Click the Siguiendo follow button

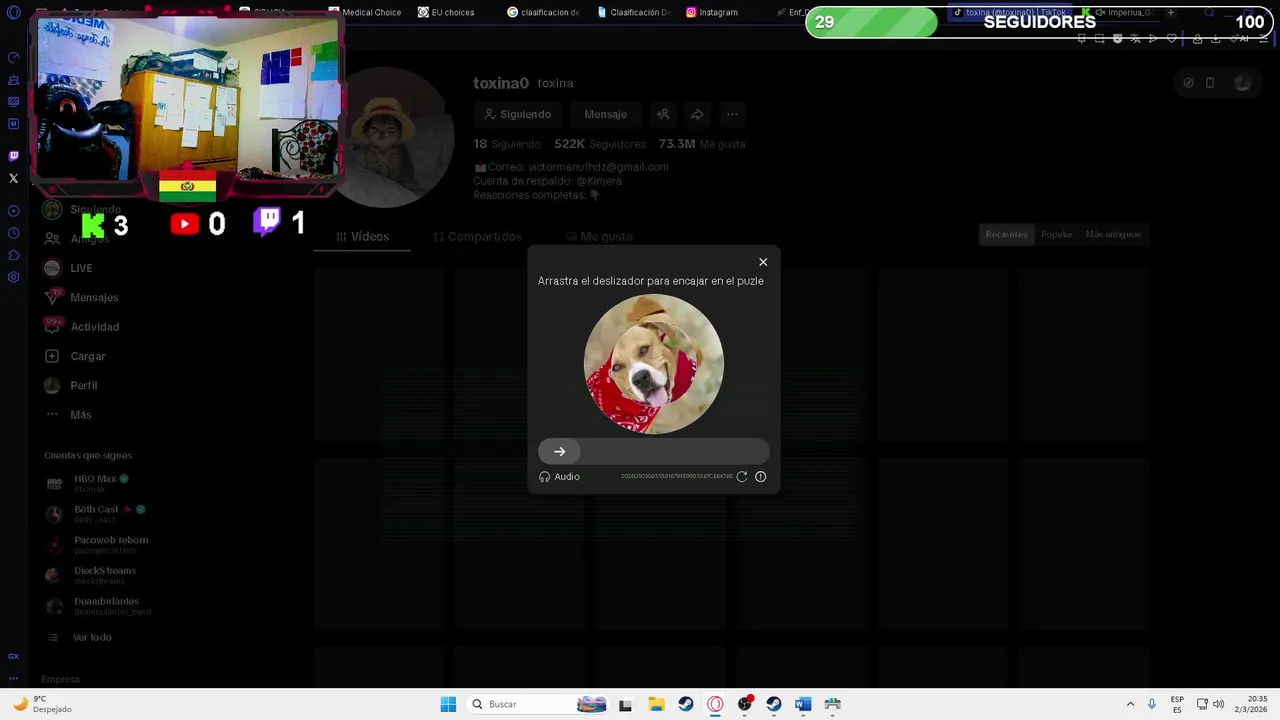click(517, 114)
